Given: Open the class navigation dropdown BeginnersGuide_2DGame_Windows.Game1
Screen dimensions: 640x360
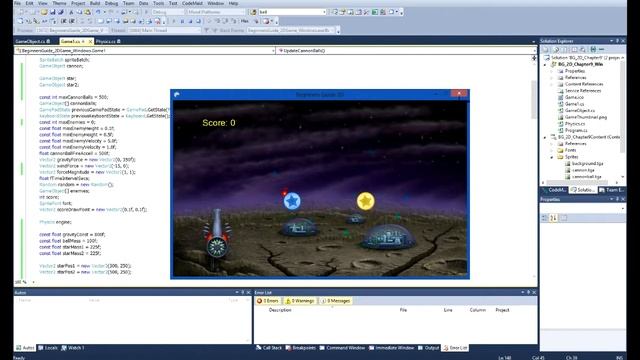Looking at the screenshot, I should point(144,51).
